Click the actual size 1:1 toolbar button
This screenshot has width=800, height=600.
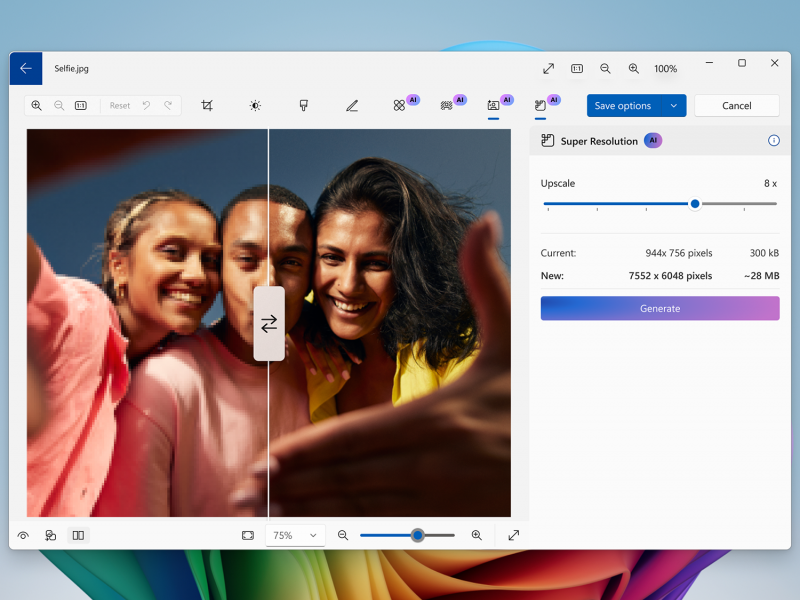(x=80, y=105)
